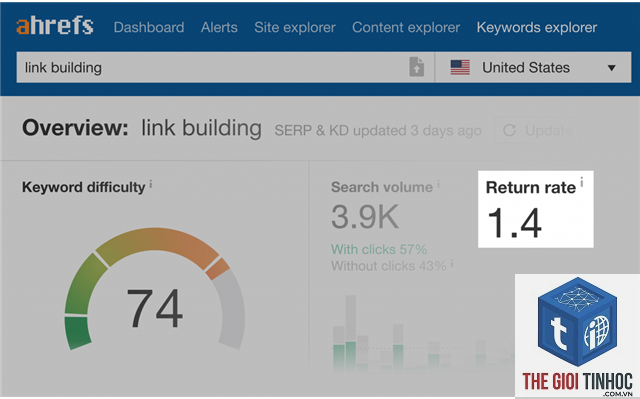Click the Update button

tap(538, 131)
